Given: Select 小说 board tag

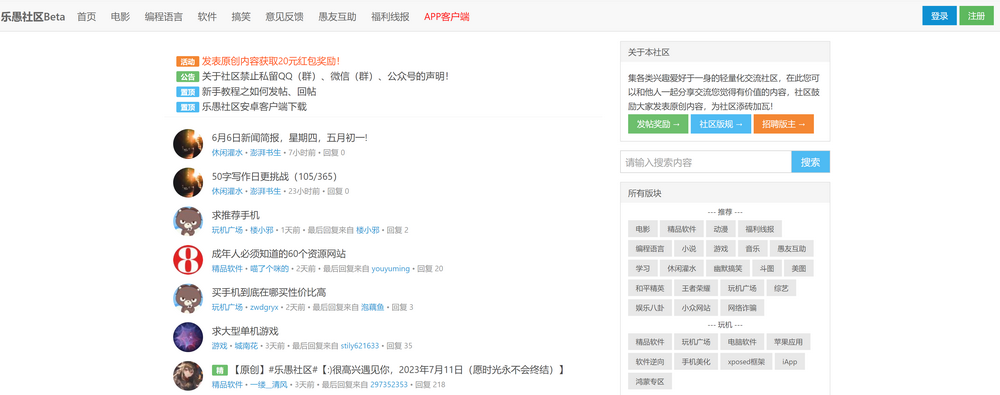Looking at the screenshot, I should [x=688, y=249].
